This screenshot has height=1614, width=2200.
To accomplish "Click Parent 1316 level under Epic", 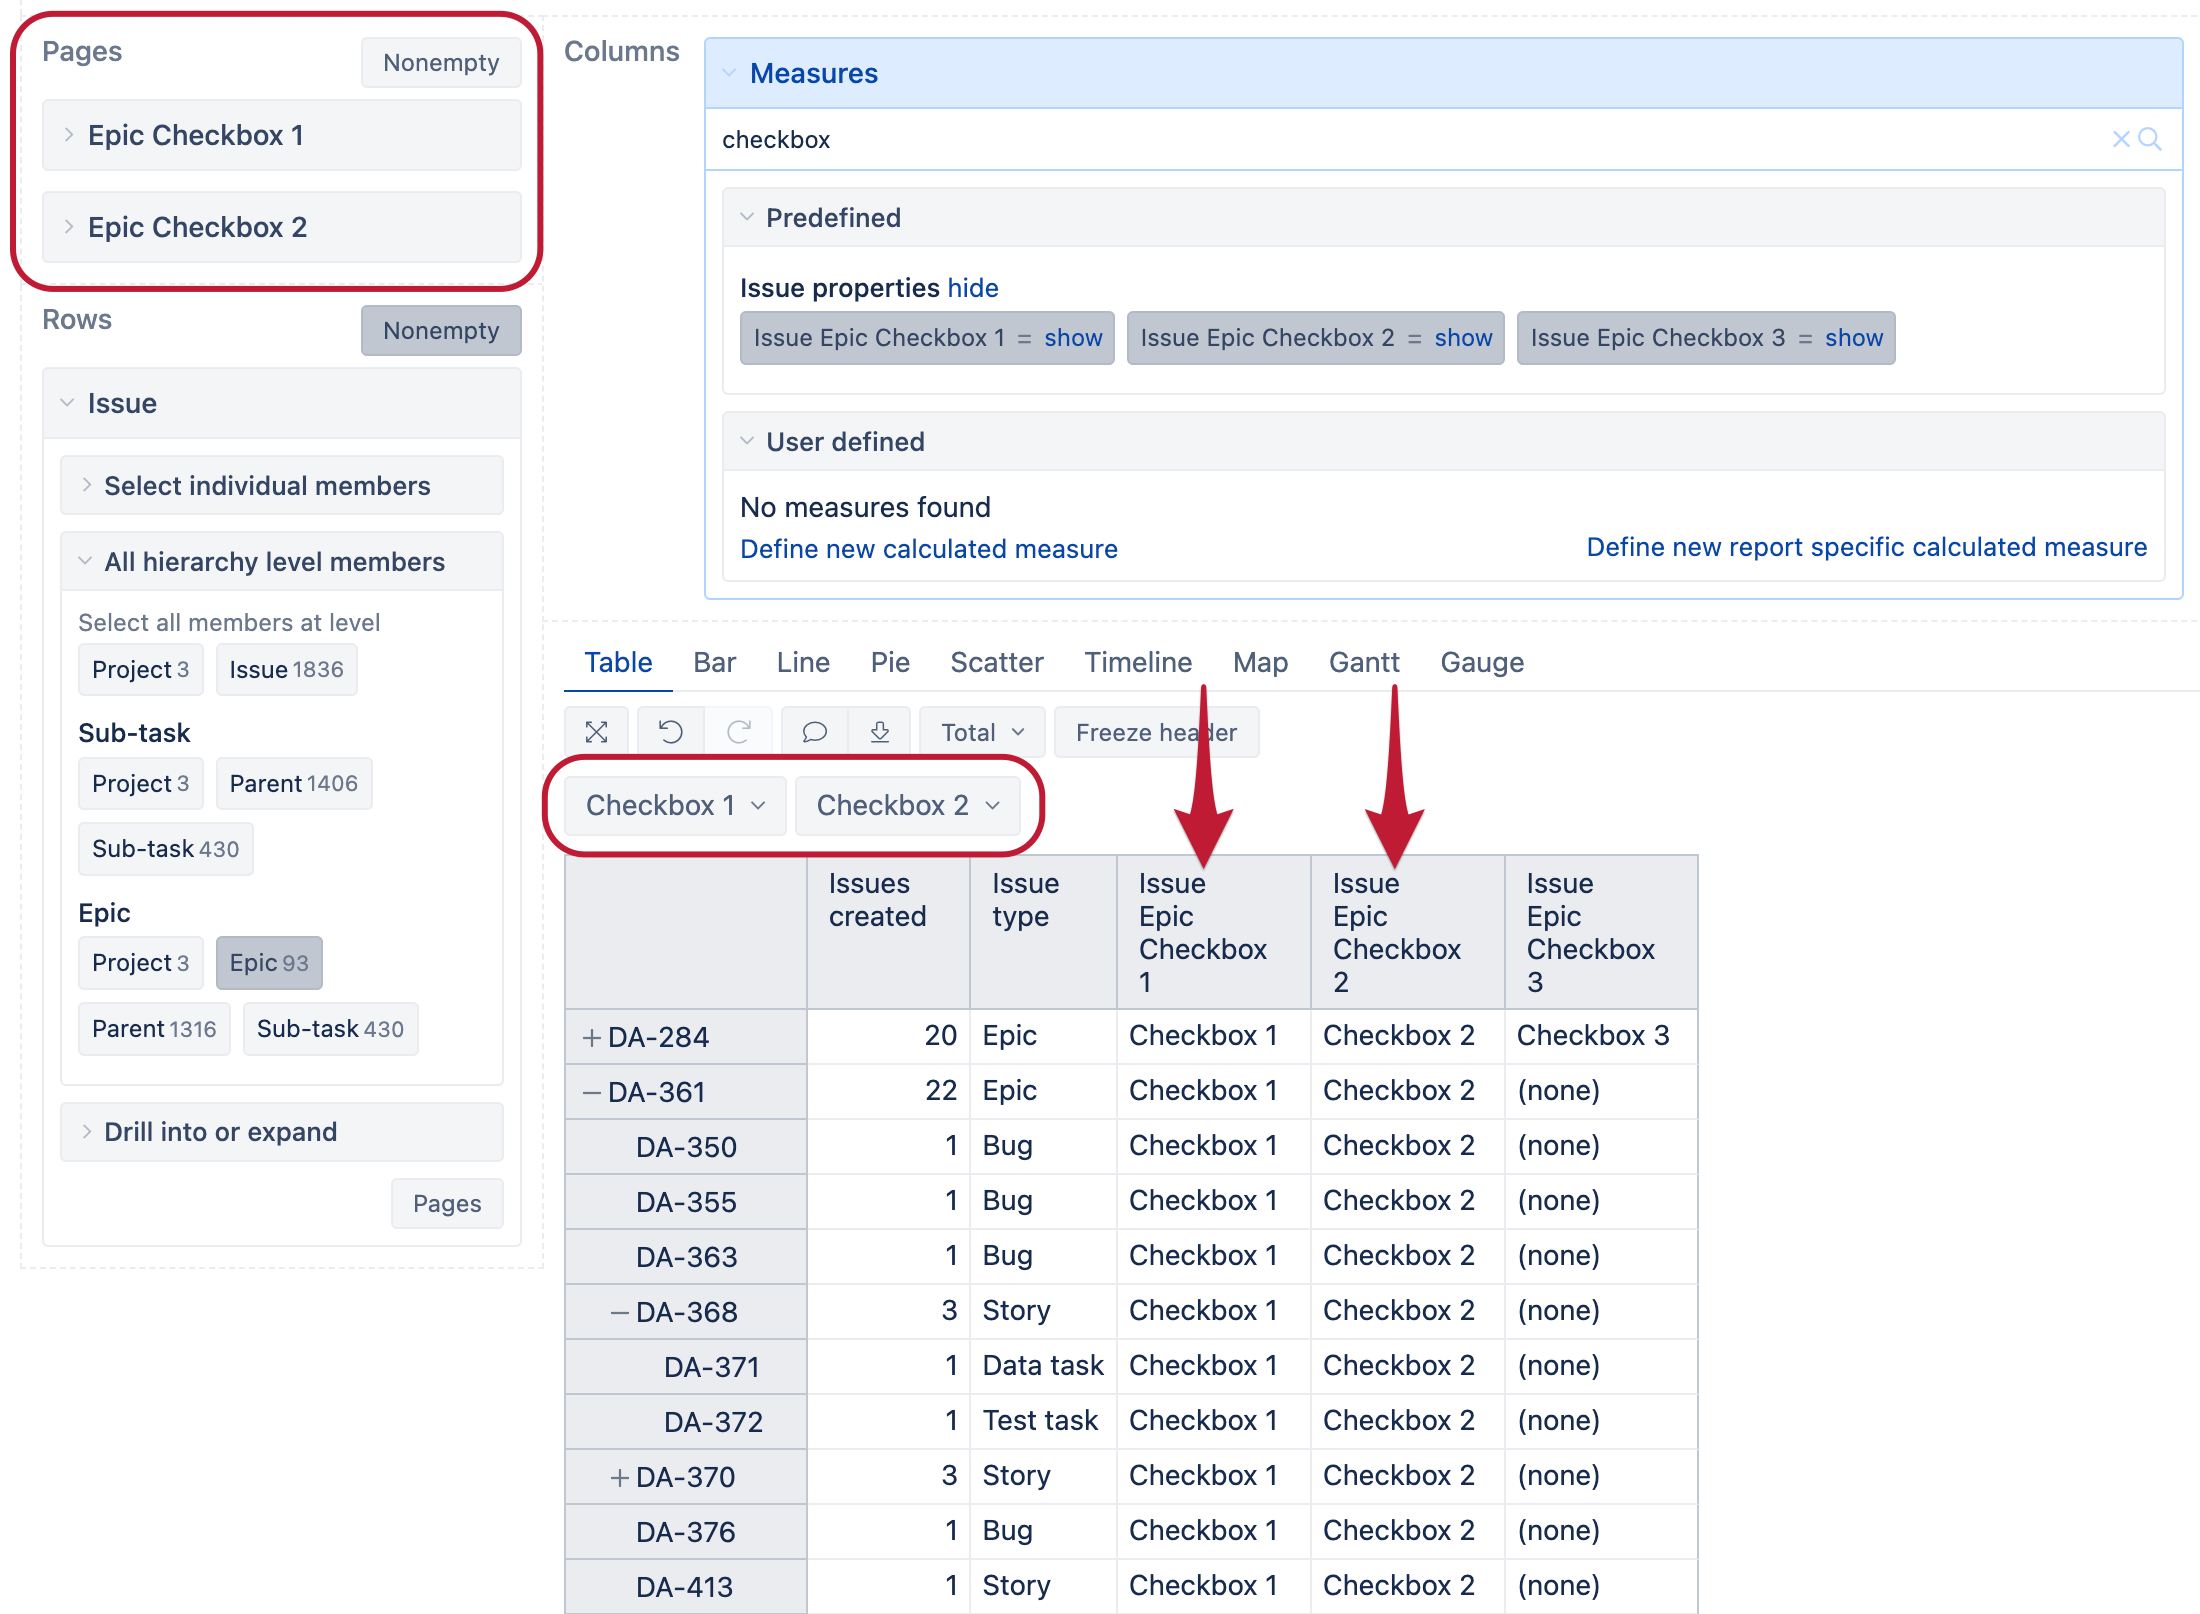I will [x=154, y=1029].
